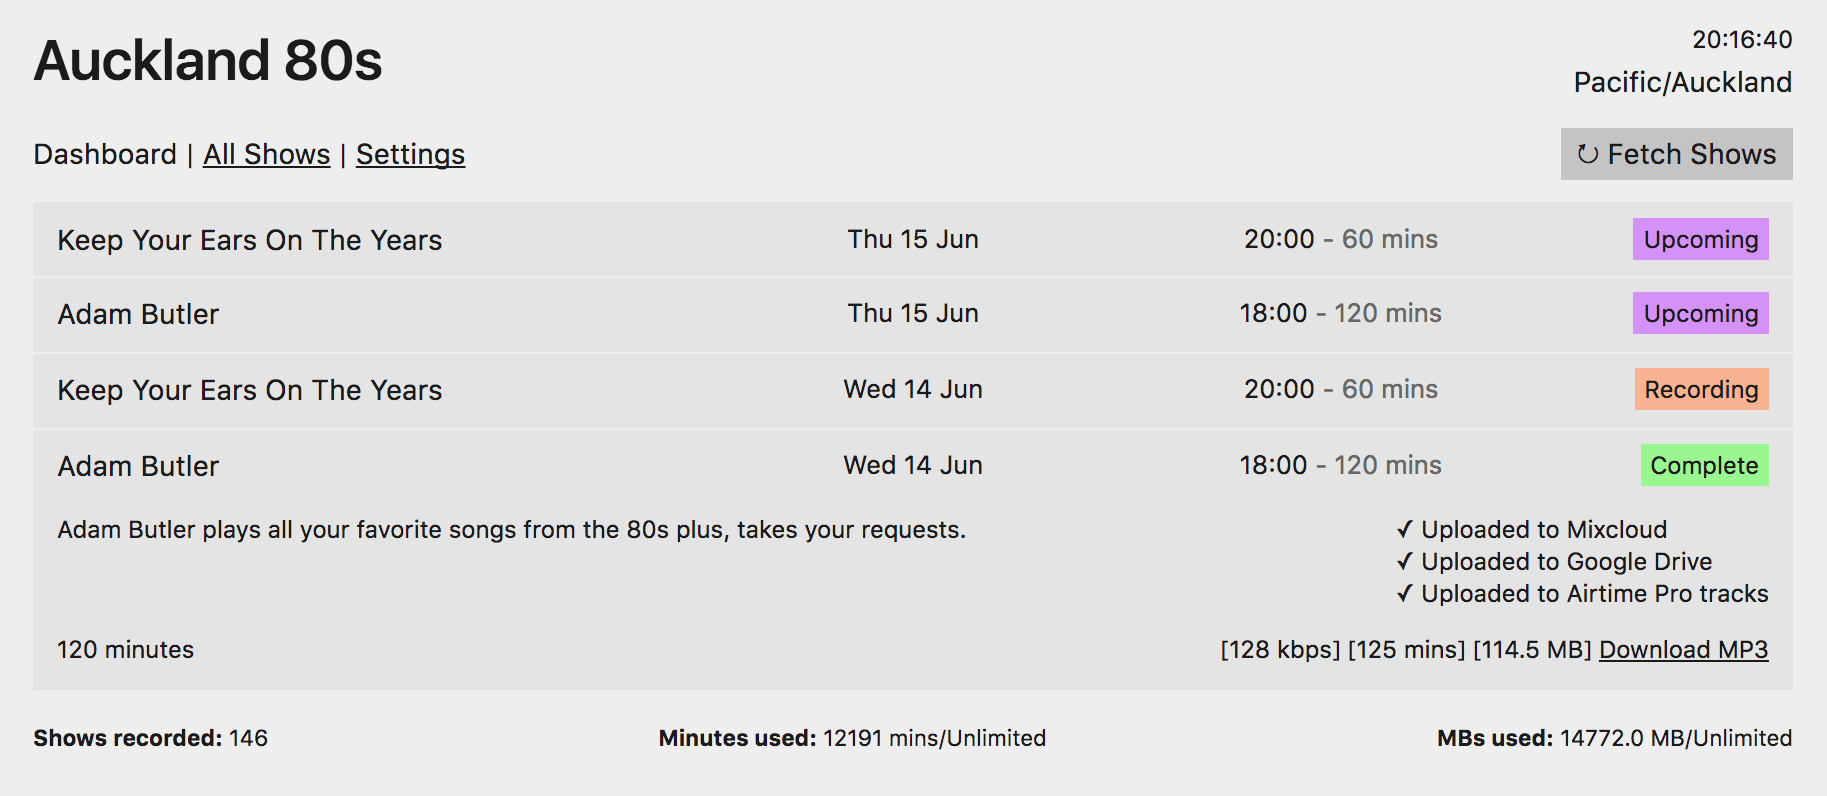This screenshot has height=796, width=1827.
Task: Click the Upcoming badge for Adam Butler Thursday
Action: (x=1700, y=313)
